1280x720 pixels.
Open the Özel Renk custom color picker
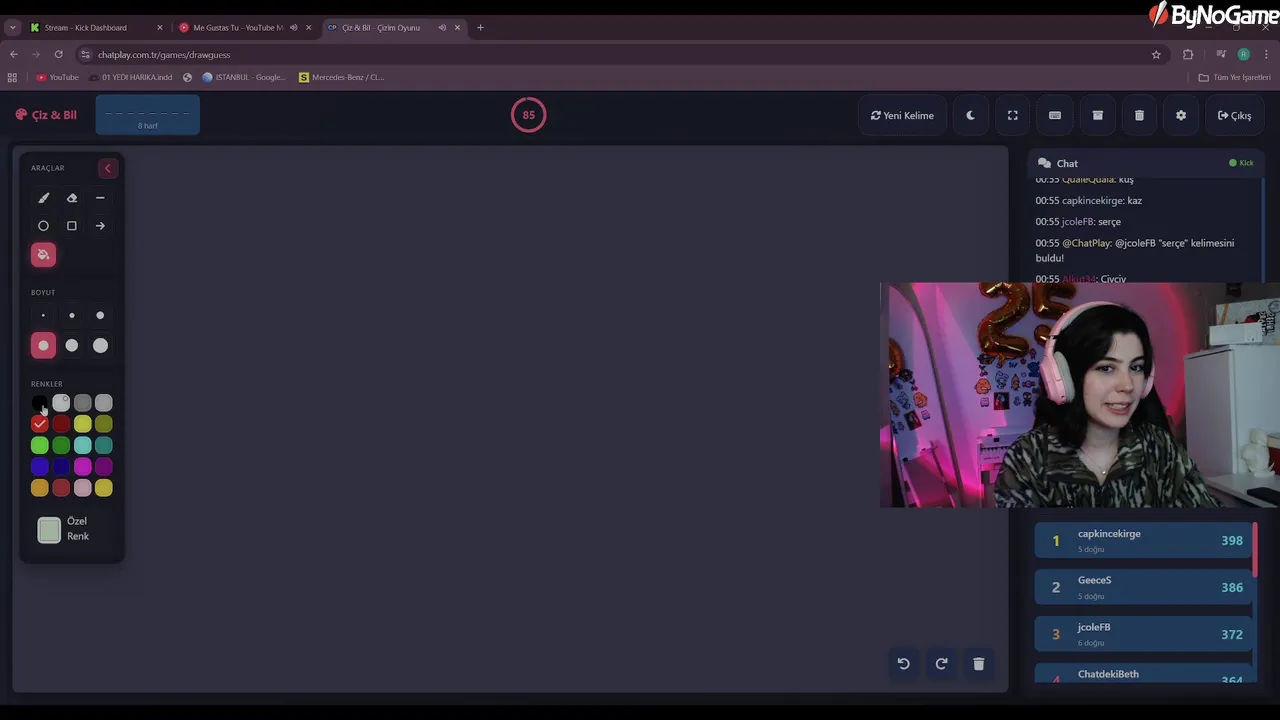49,530
